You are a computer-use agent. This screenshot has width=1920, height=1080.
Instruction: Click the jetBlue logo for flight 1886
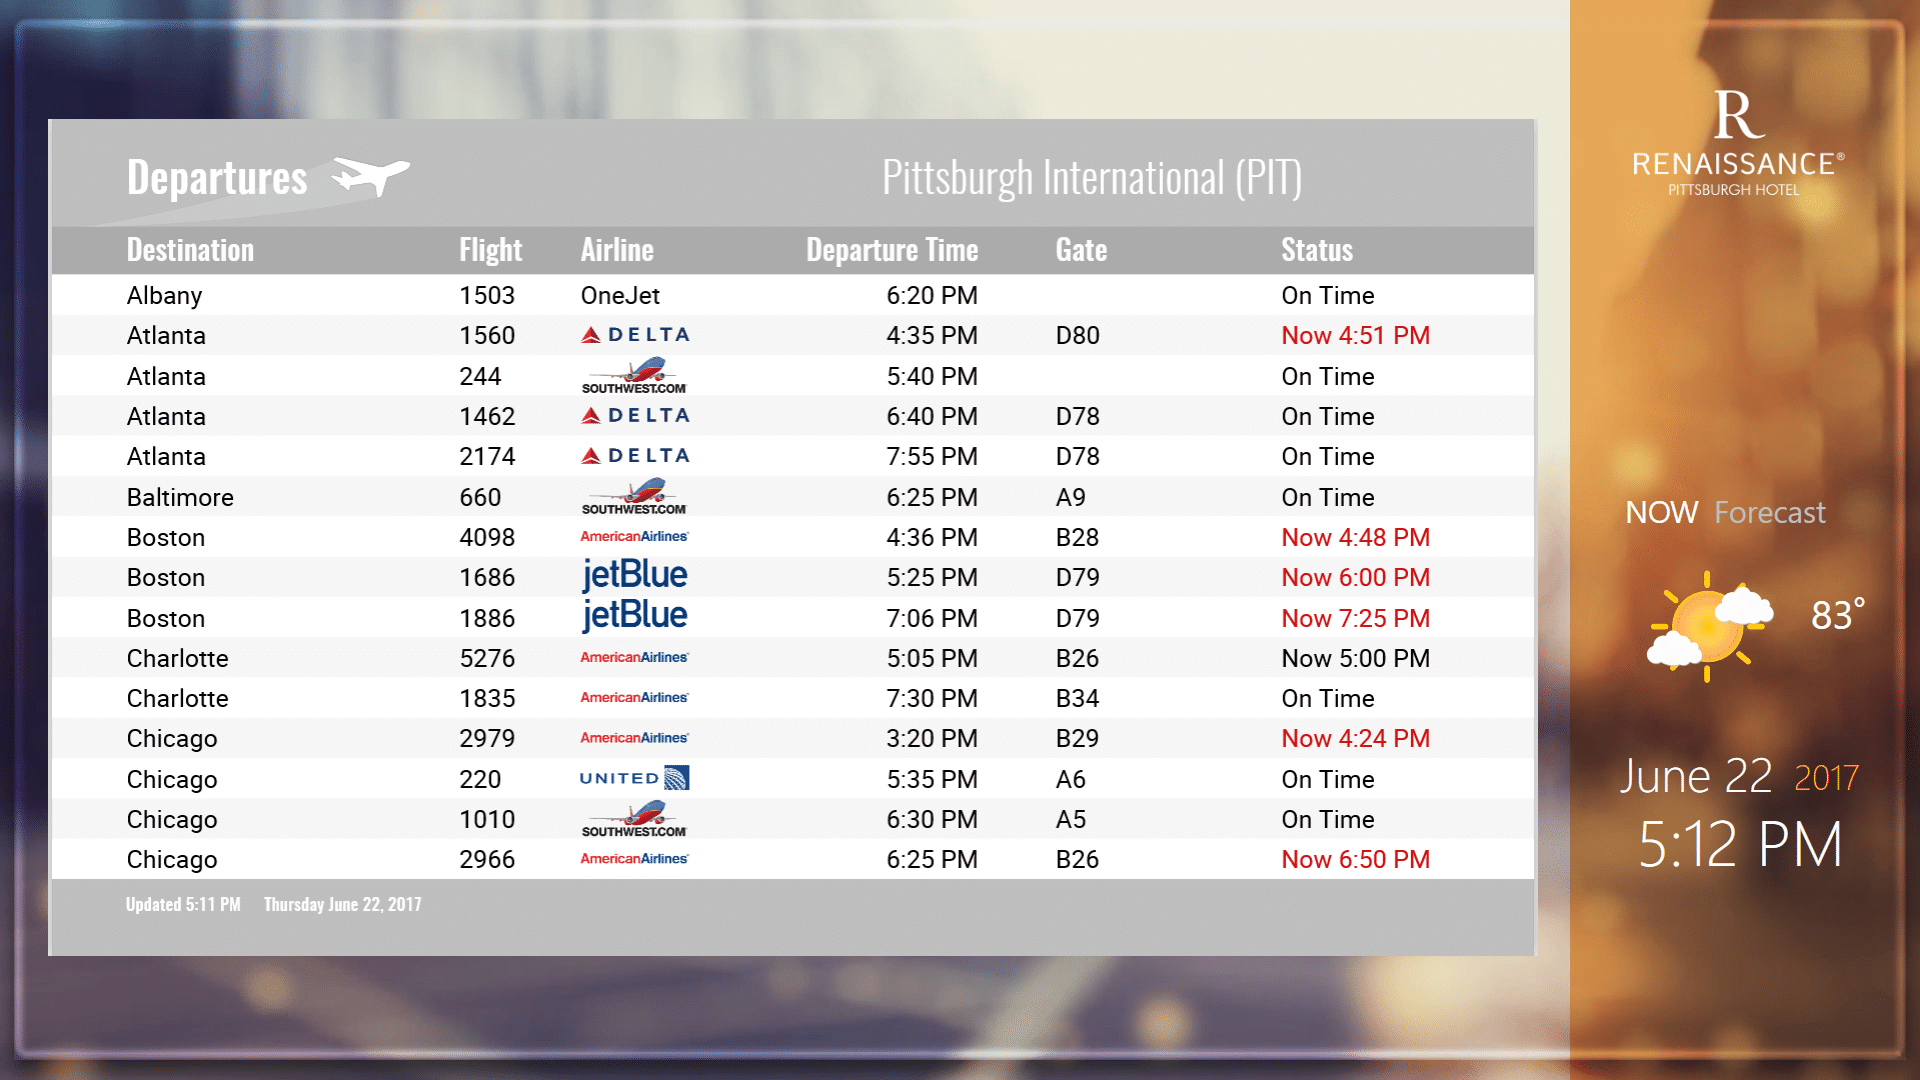[634, 616]
